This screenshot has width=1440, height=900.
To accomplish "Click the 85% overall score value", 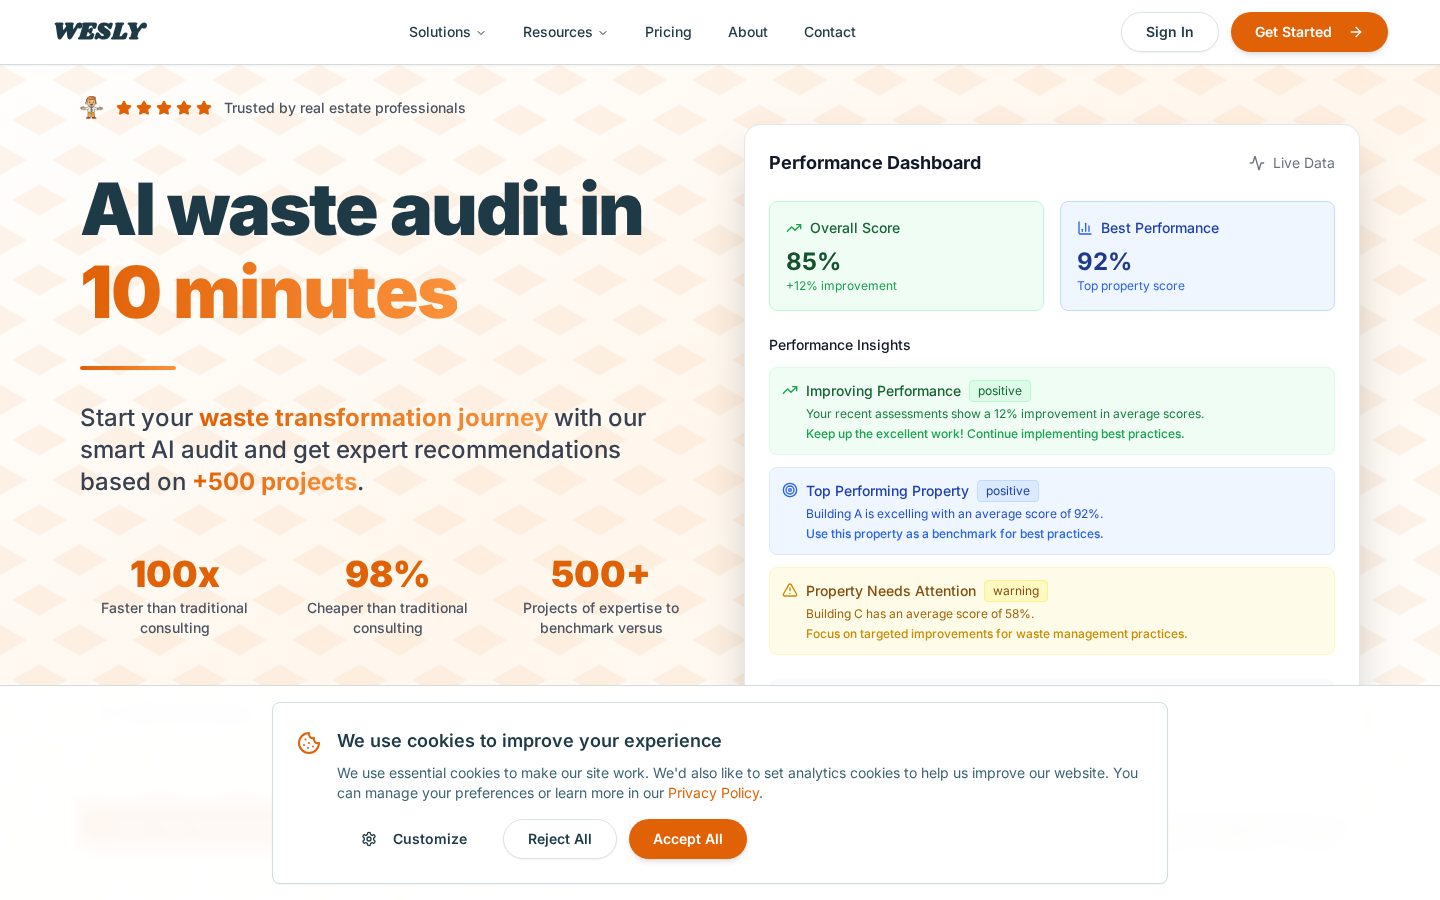I will [813, 261].
